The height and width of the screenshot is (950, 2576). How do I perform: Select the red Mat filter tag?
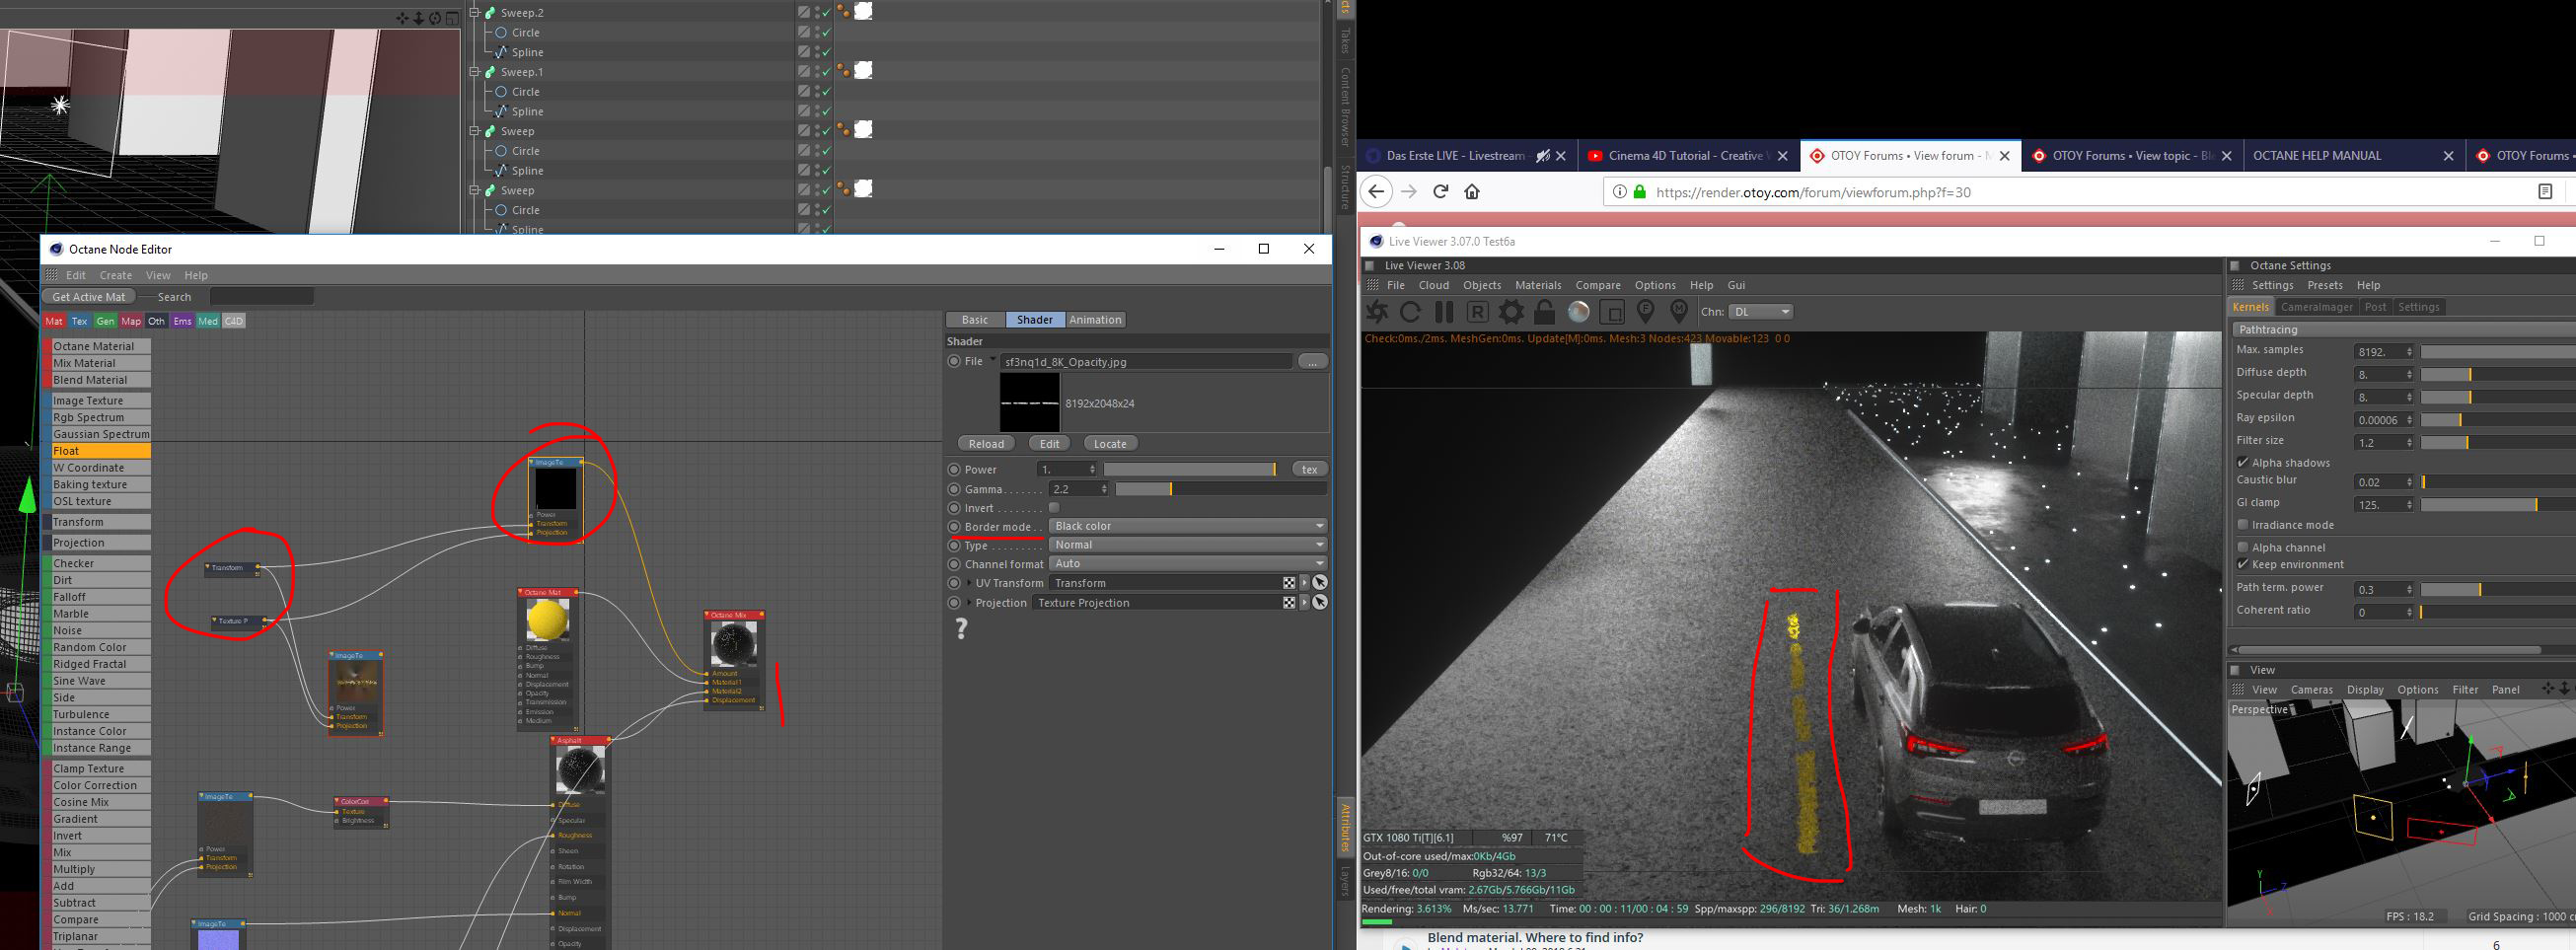(54, 321)
